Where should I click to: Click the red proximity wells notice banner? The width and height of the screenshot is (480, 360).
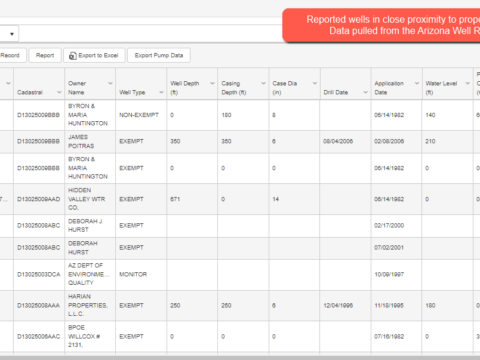381,25
